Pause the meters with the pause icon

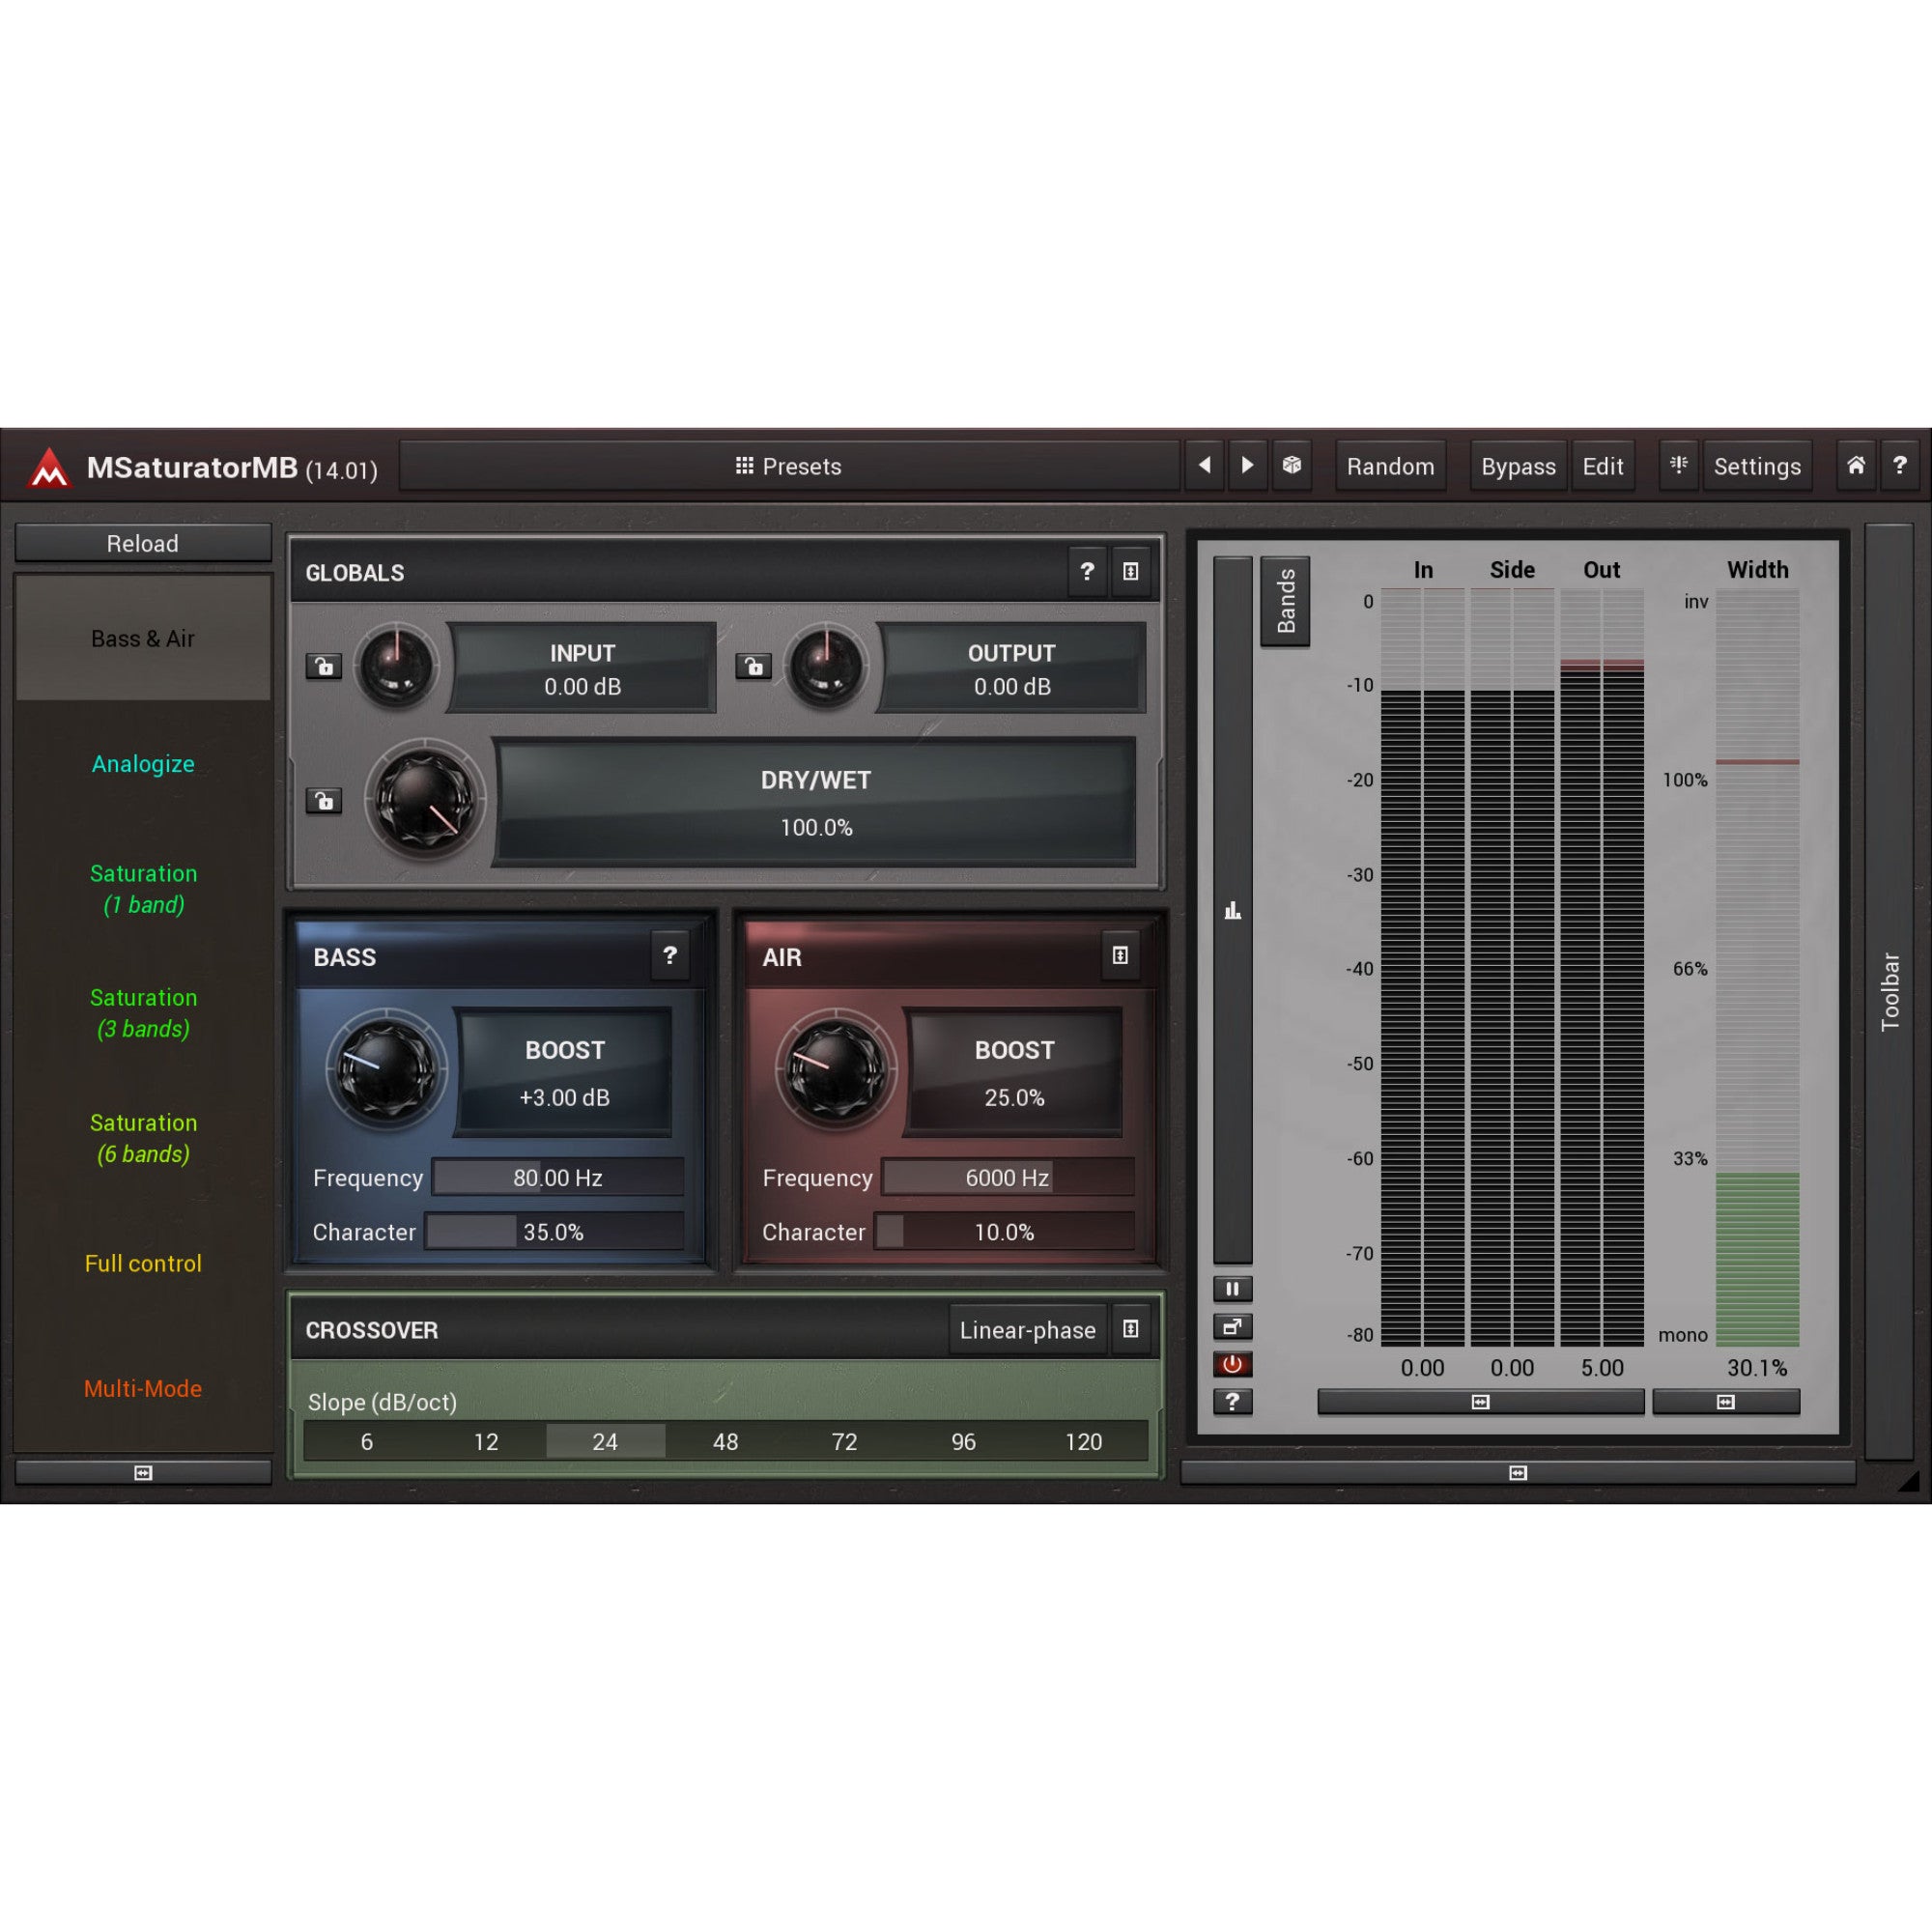(x=1232, y=1289)
